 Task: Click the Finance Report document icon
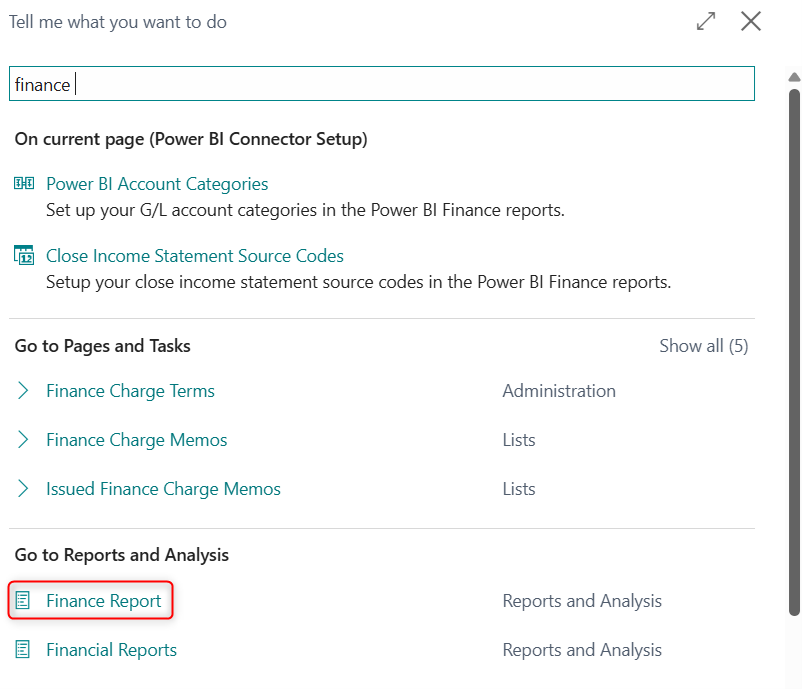click(x=24, y=601)
